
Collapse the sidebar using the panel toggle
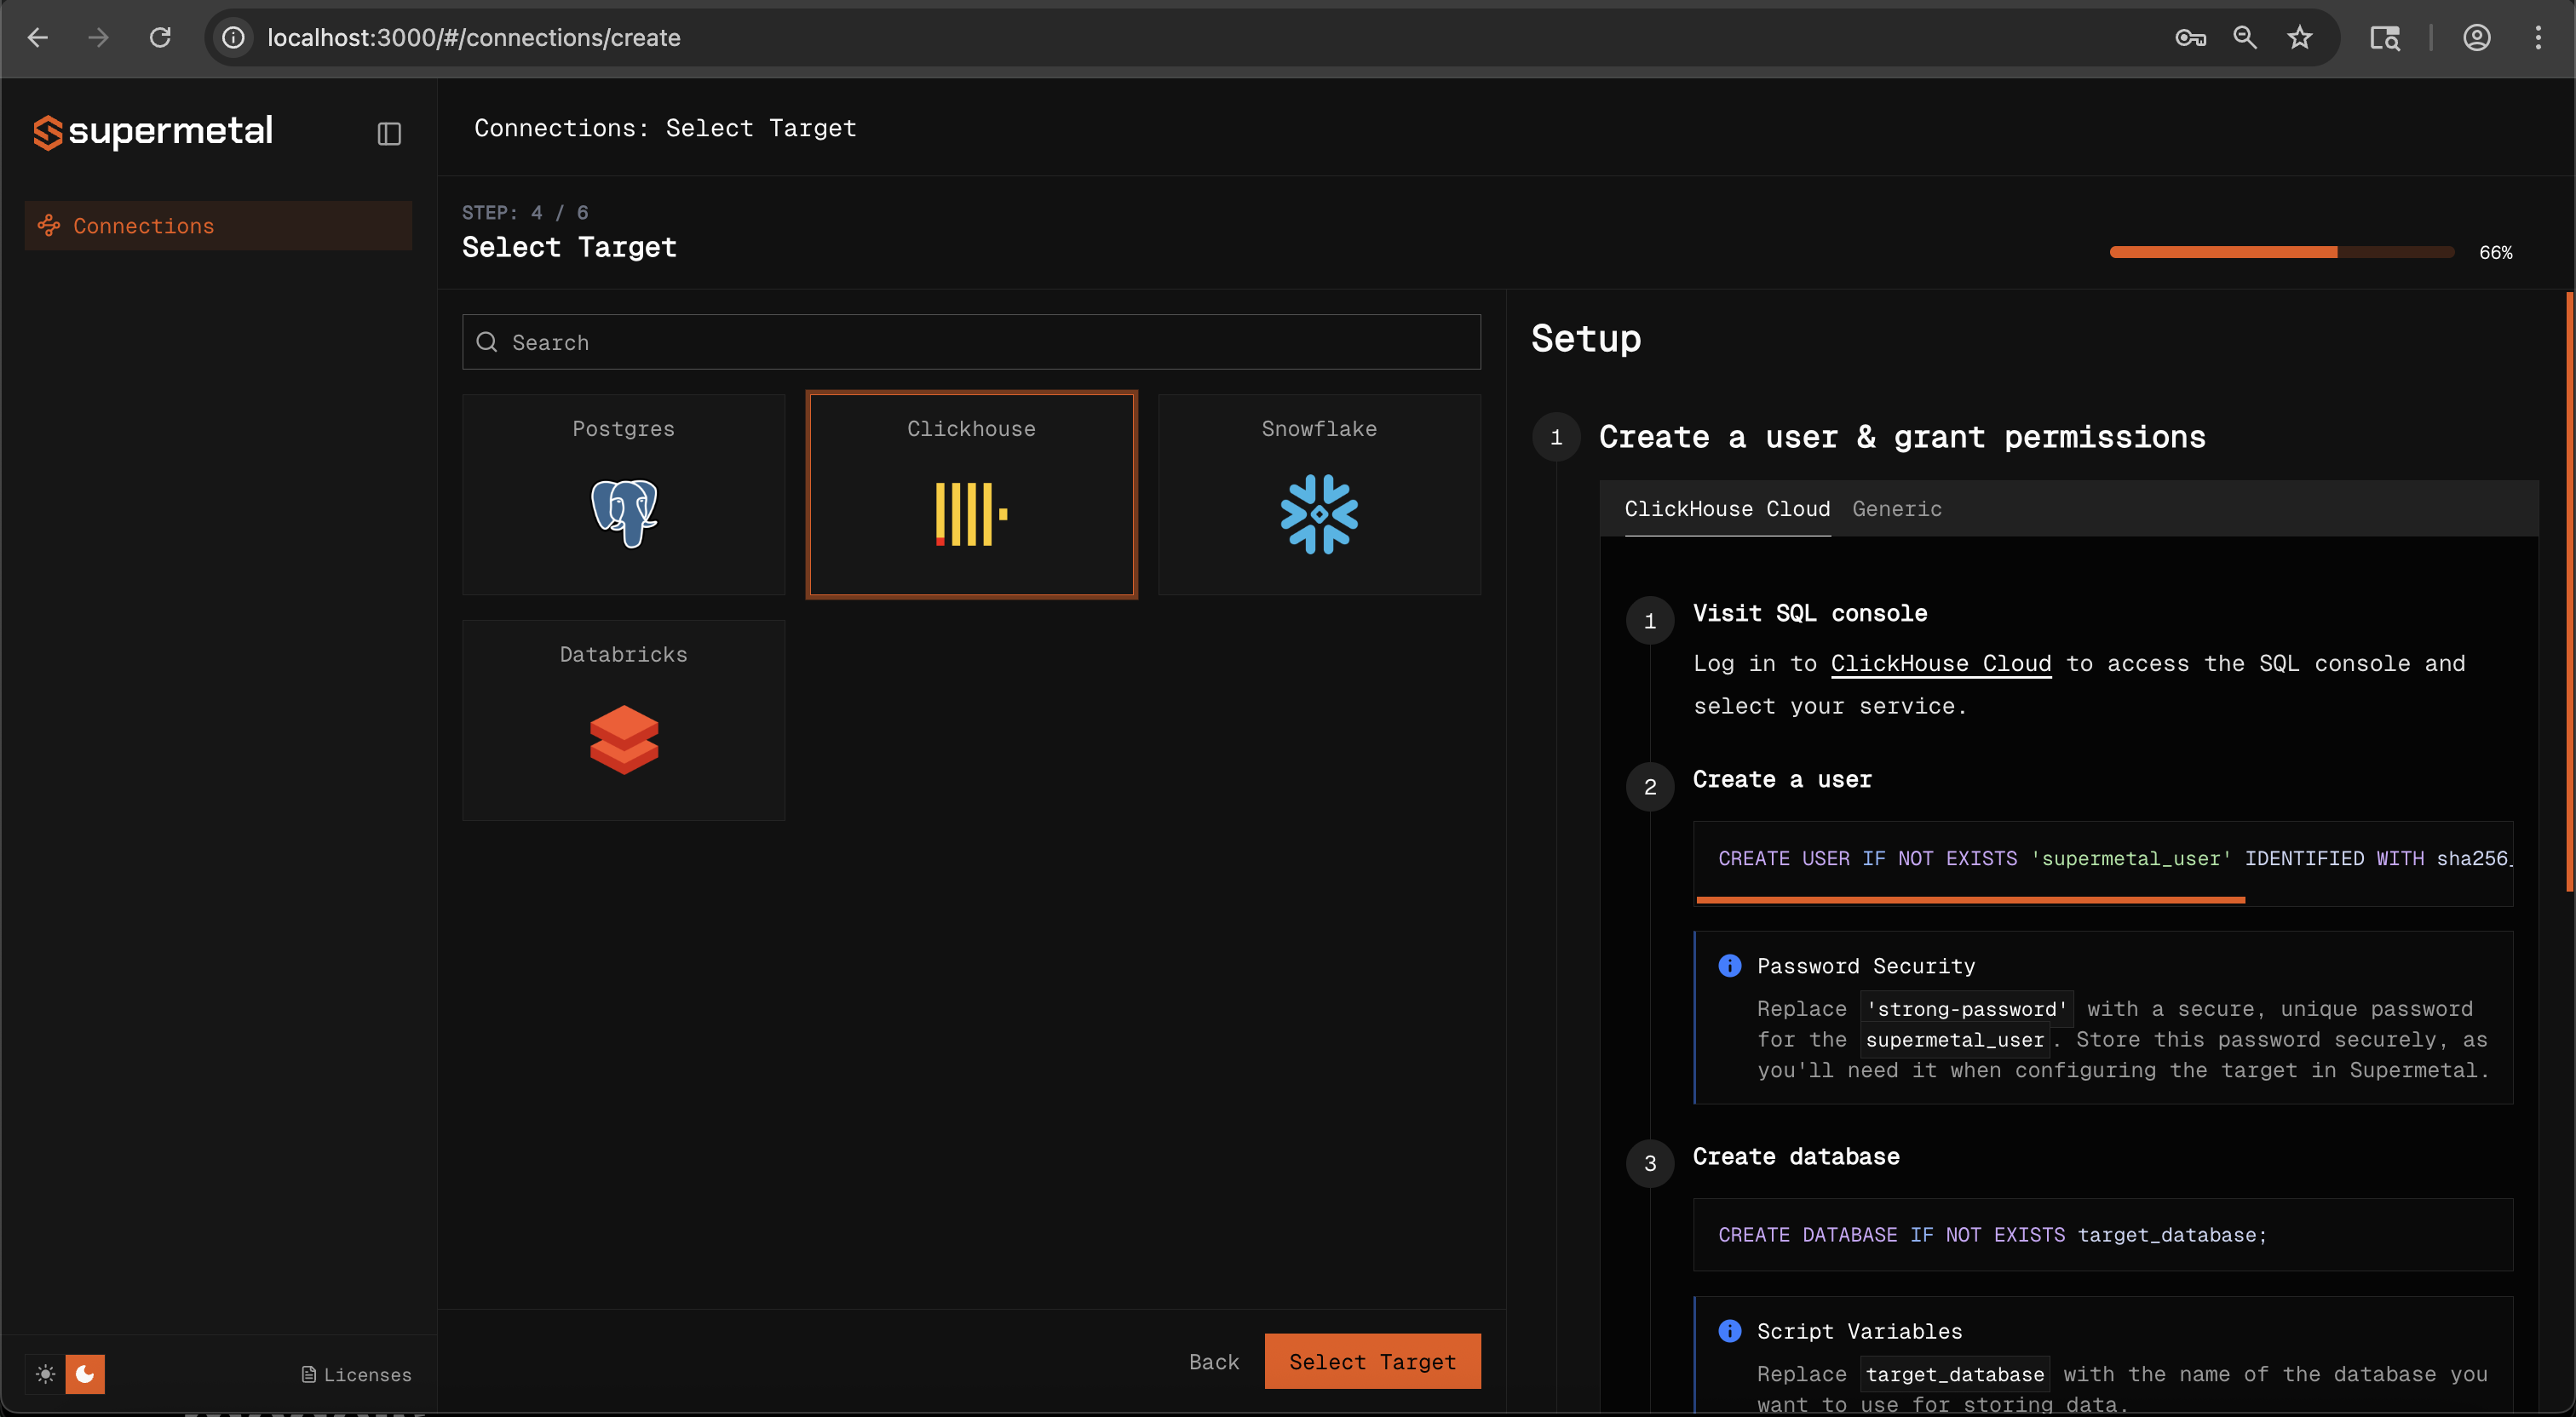tap(389, 133)
